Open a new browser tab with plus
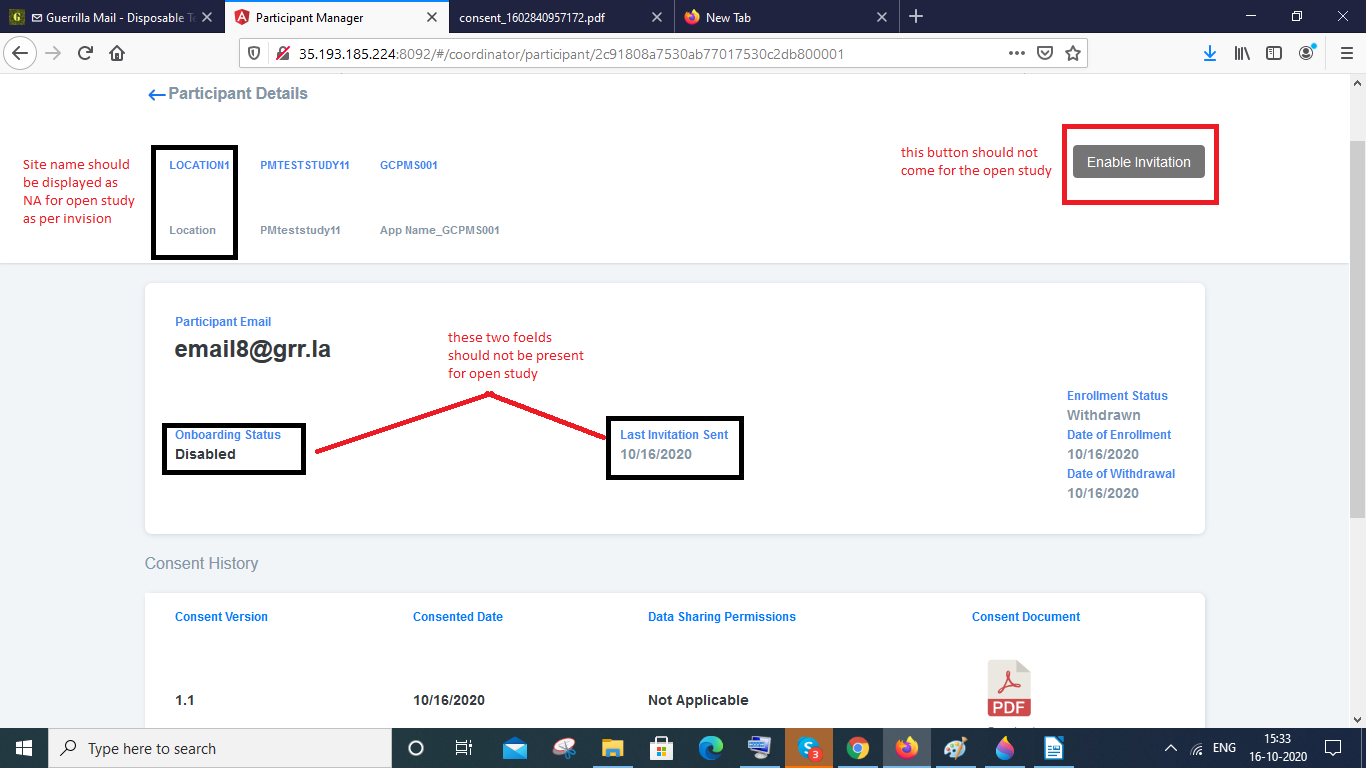The height and width of the screenshot is (768, 1366). pyautogui.click(x=916, y=16)
